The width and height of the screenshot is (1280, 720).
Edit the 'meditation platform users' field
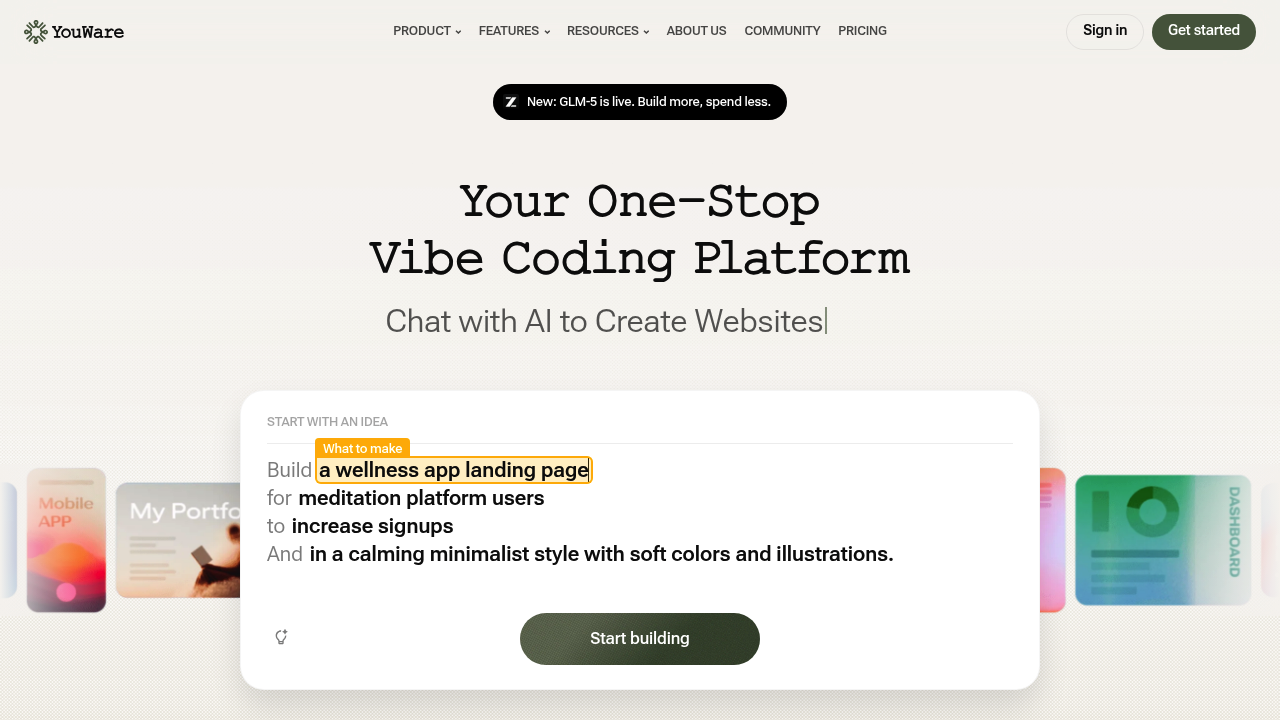[420, 498]
